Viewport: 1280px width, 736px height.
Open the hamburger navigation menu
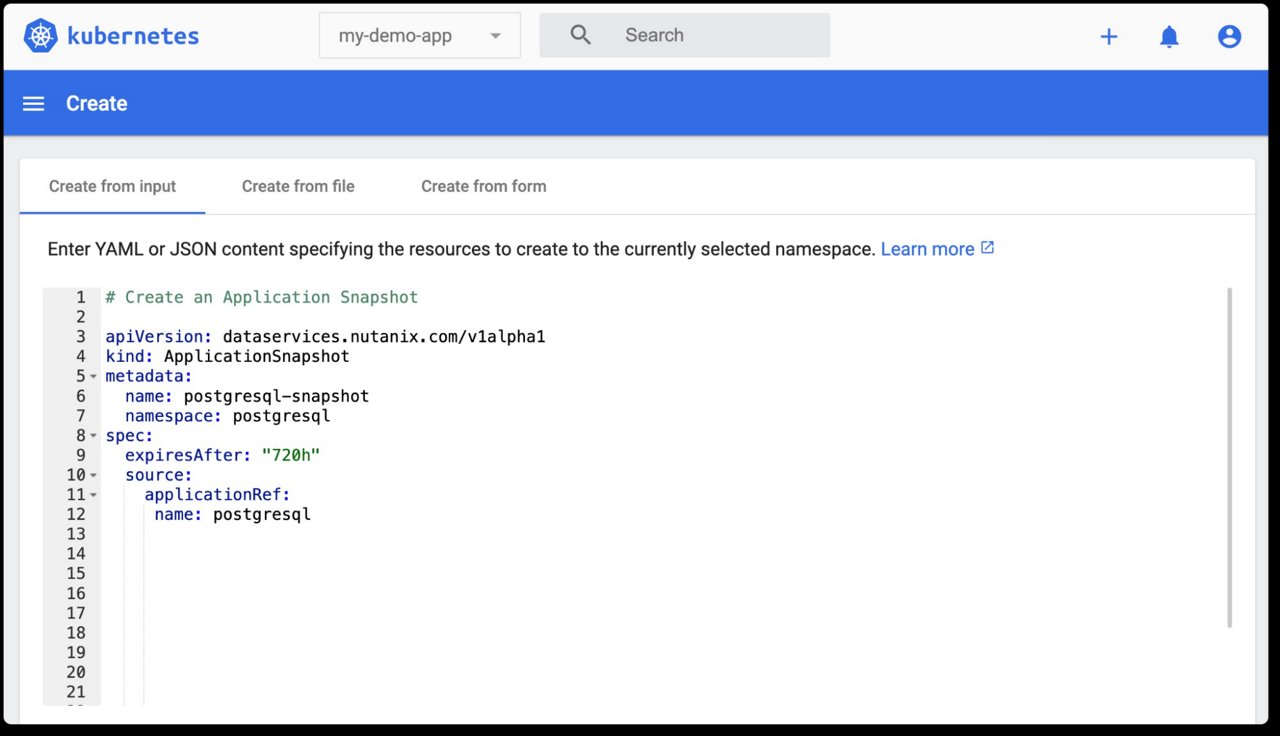(34, 104)
